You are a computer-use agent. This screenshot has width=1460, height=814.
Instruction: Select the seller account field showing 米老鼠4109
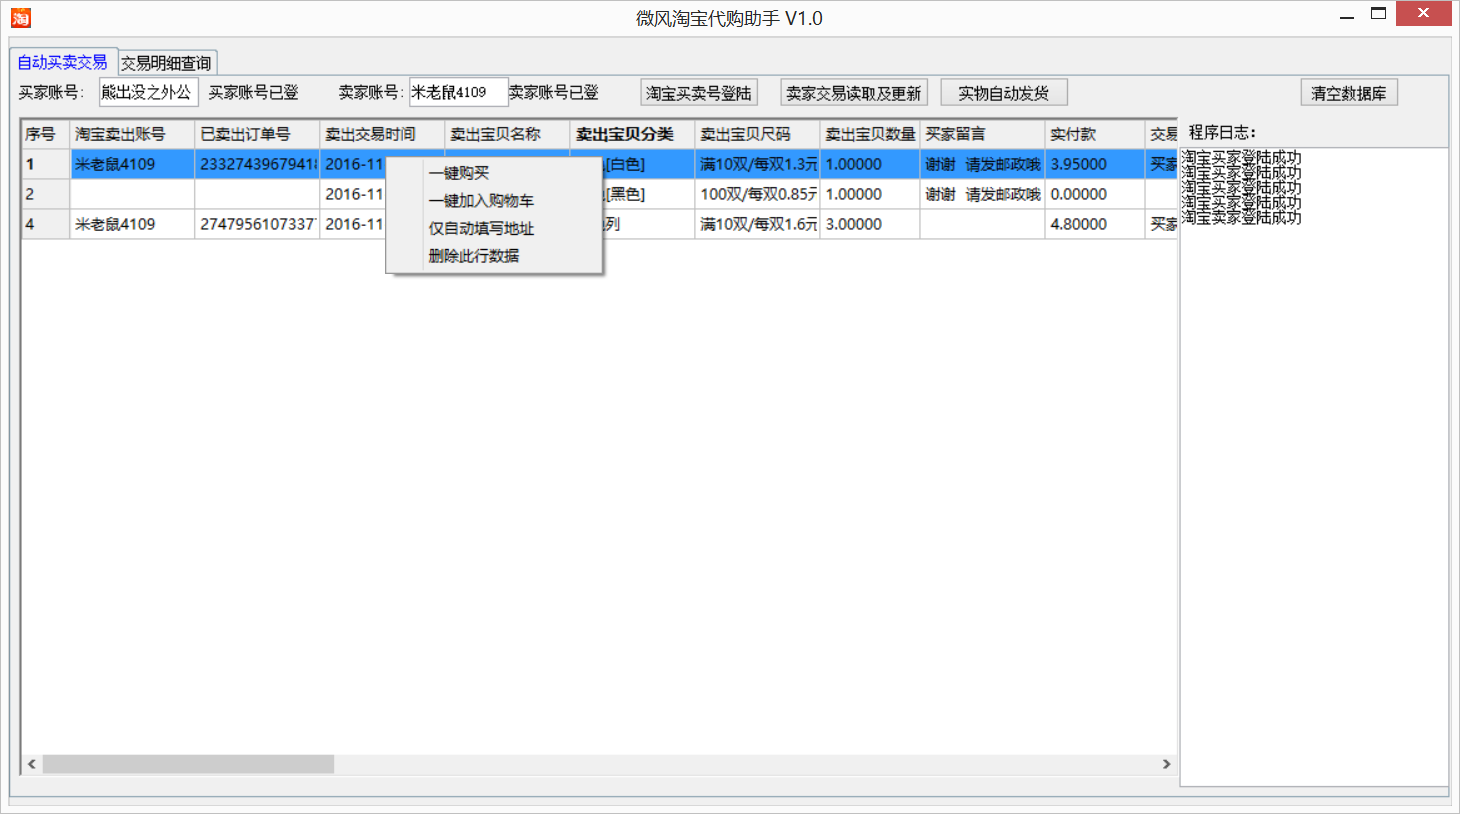458,91
